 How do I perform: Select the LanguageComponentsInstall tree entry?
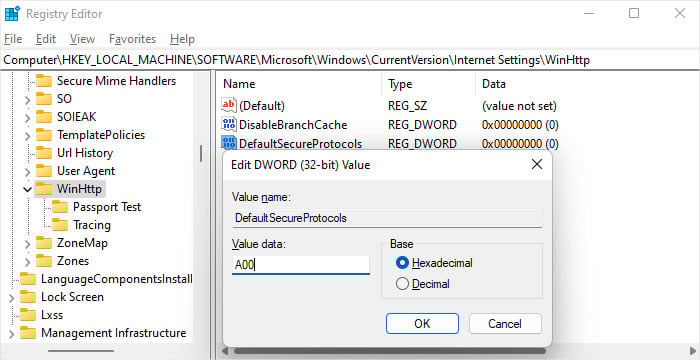tap(117, 279)
